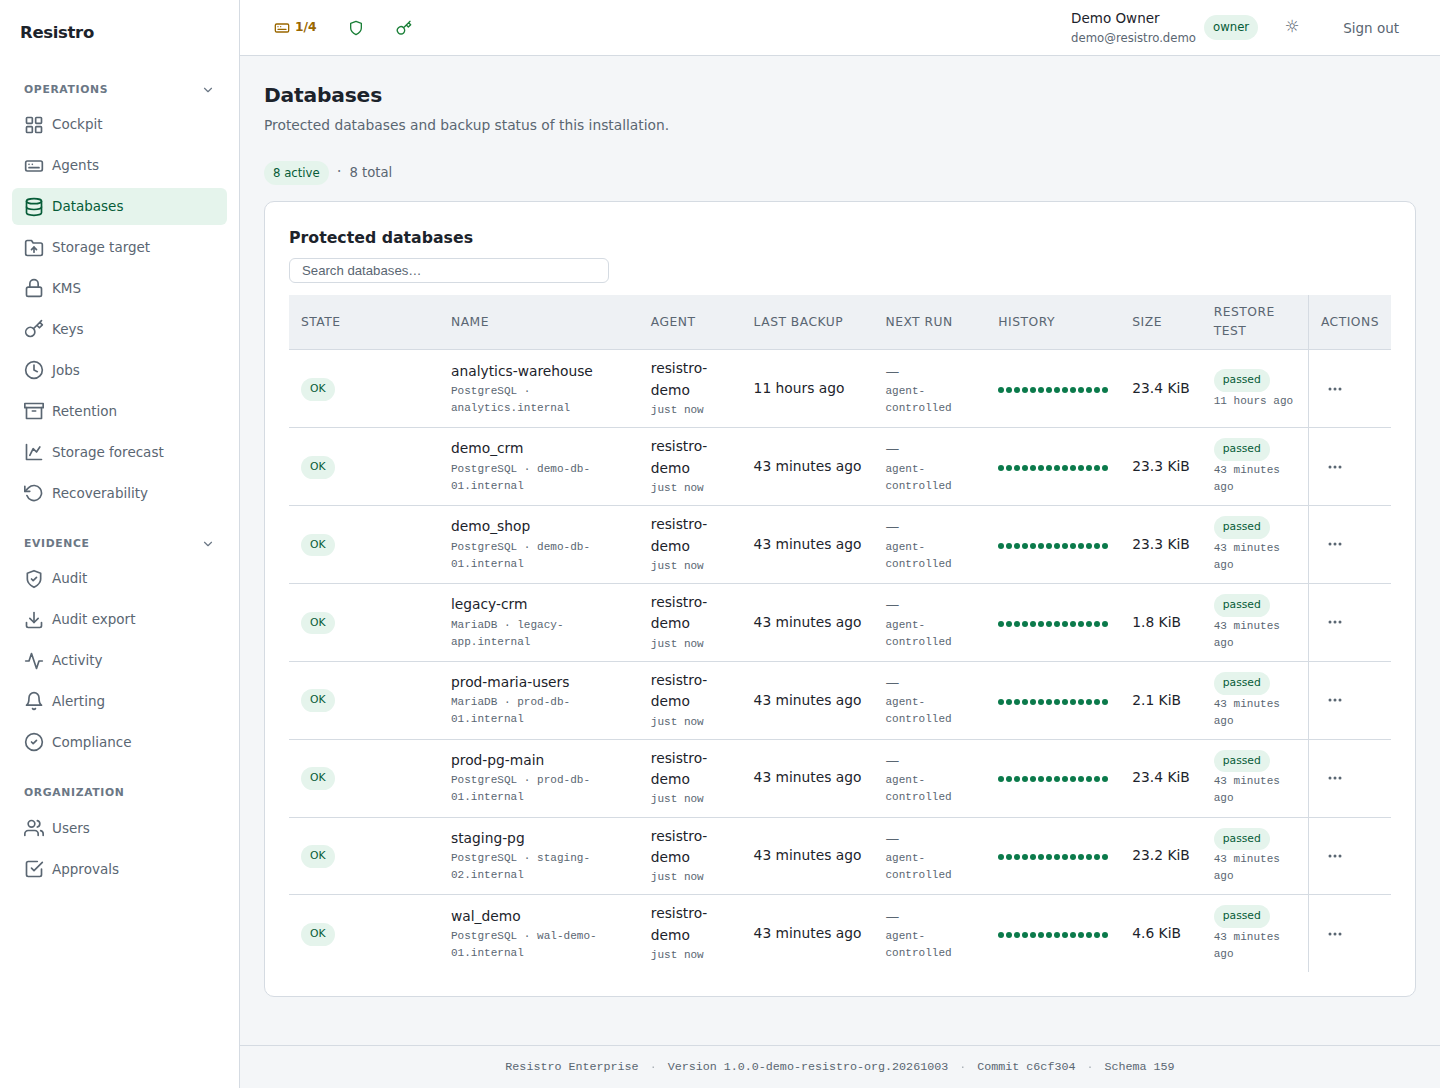The height and width of the screenshot is (1088, 1440).
Task: Click the LAST BACKUP column header
Action: (798, 322)
